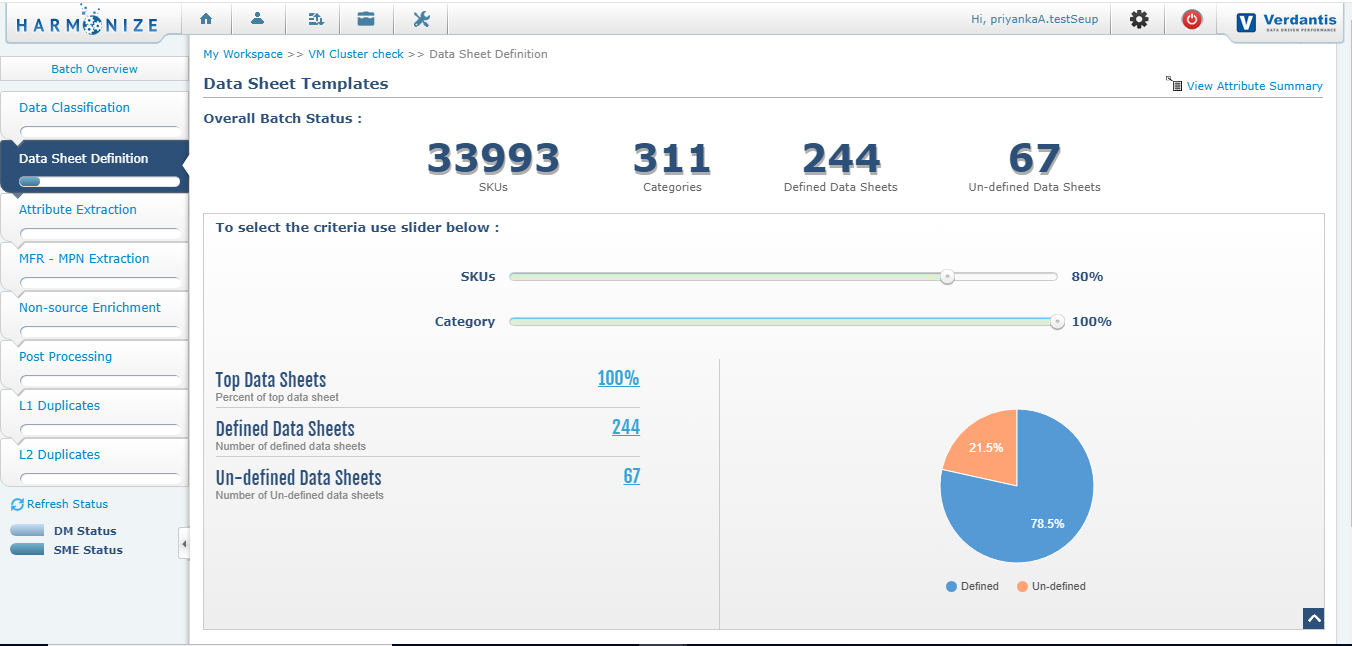Click the Harmonize logo
The width and height of the screenshot is (1352, 646).
click(x=87, y=21)
